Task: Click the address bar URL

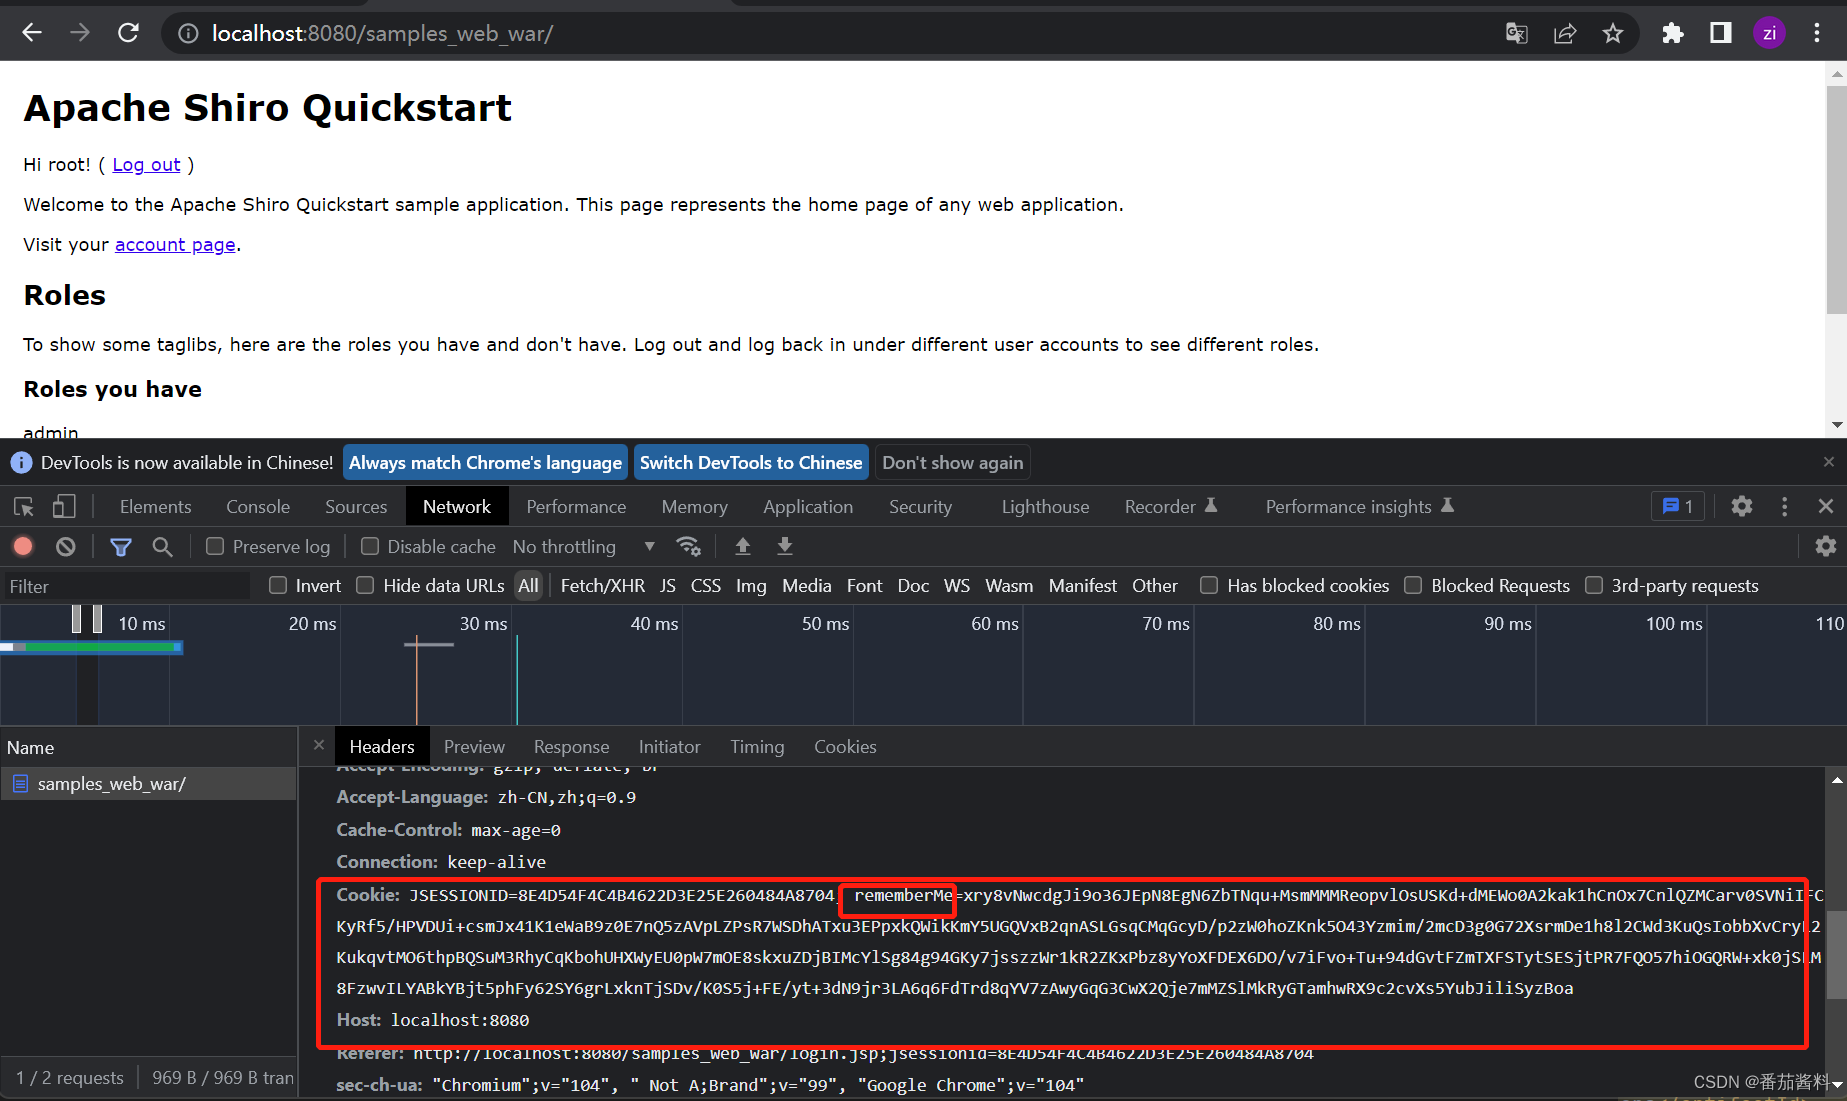Action: pos(383,33)
